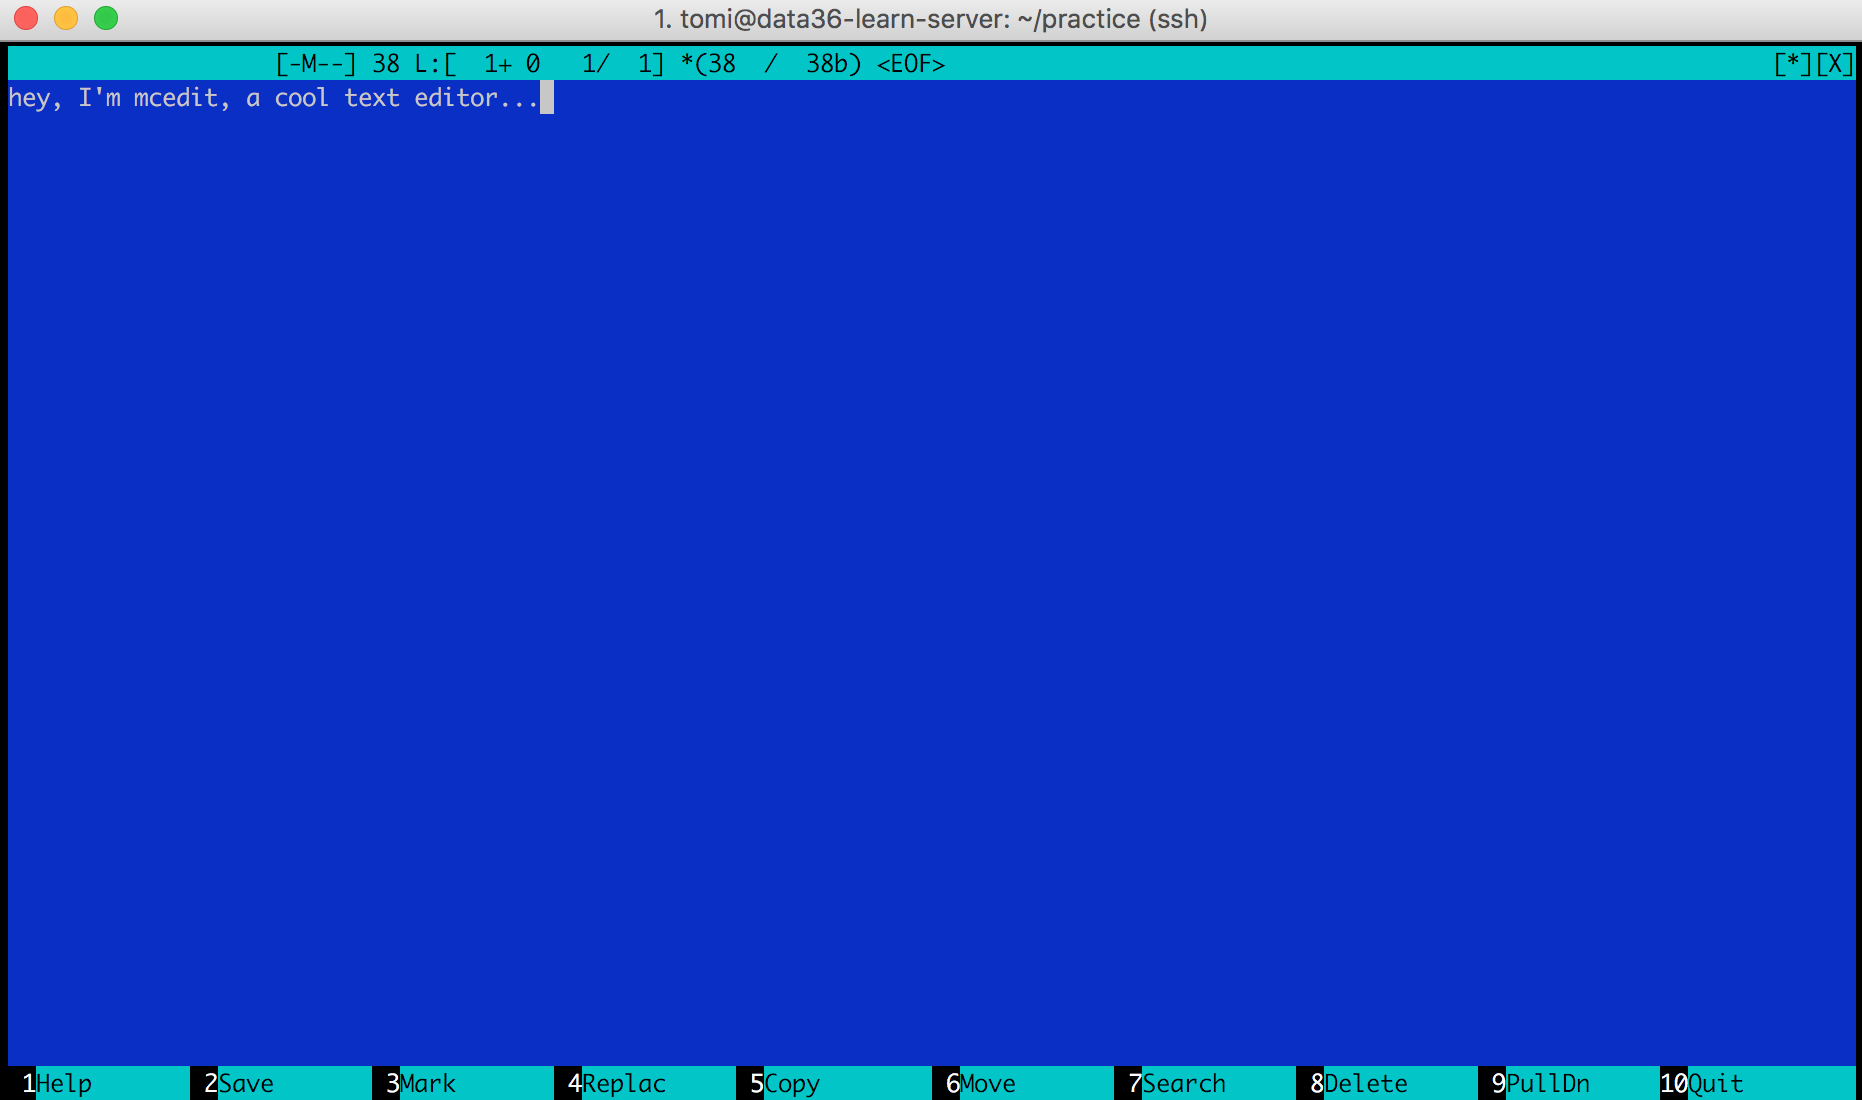Click the terminal window title text
Image resolution: width=1862 pixels, height=1100 pixels.
930,19
